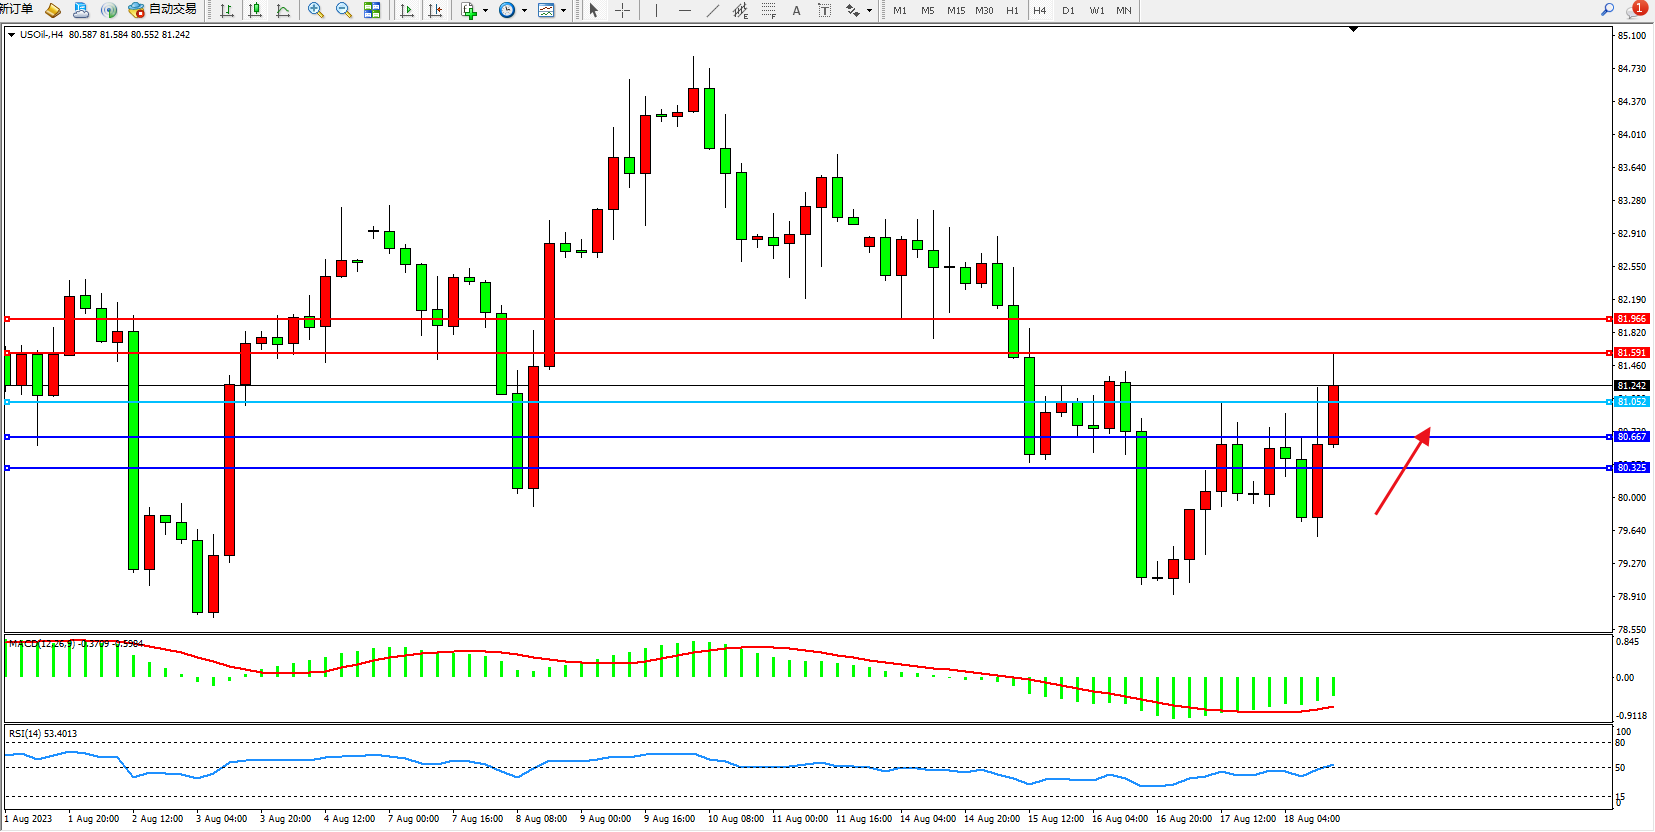Screen dimensions: 1655x832
Task: Select the draw trendline tool
Action: (712, 10)
